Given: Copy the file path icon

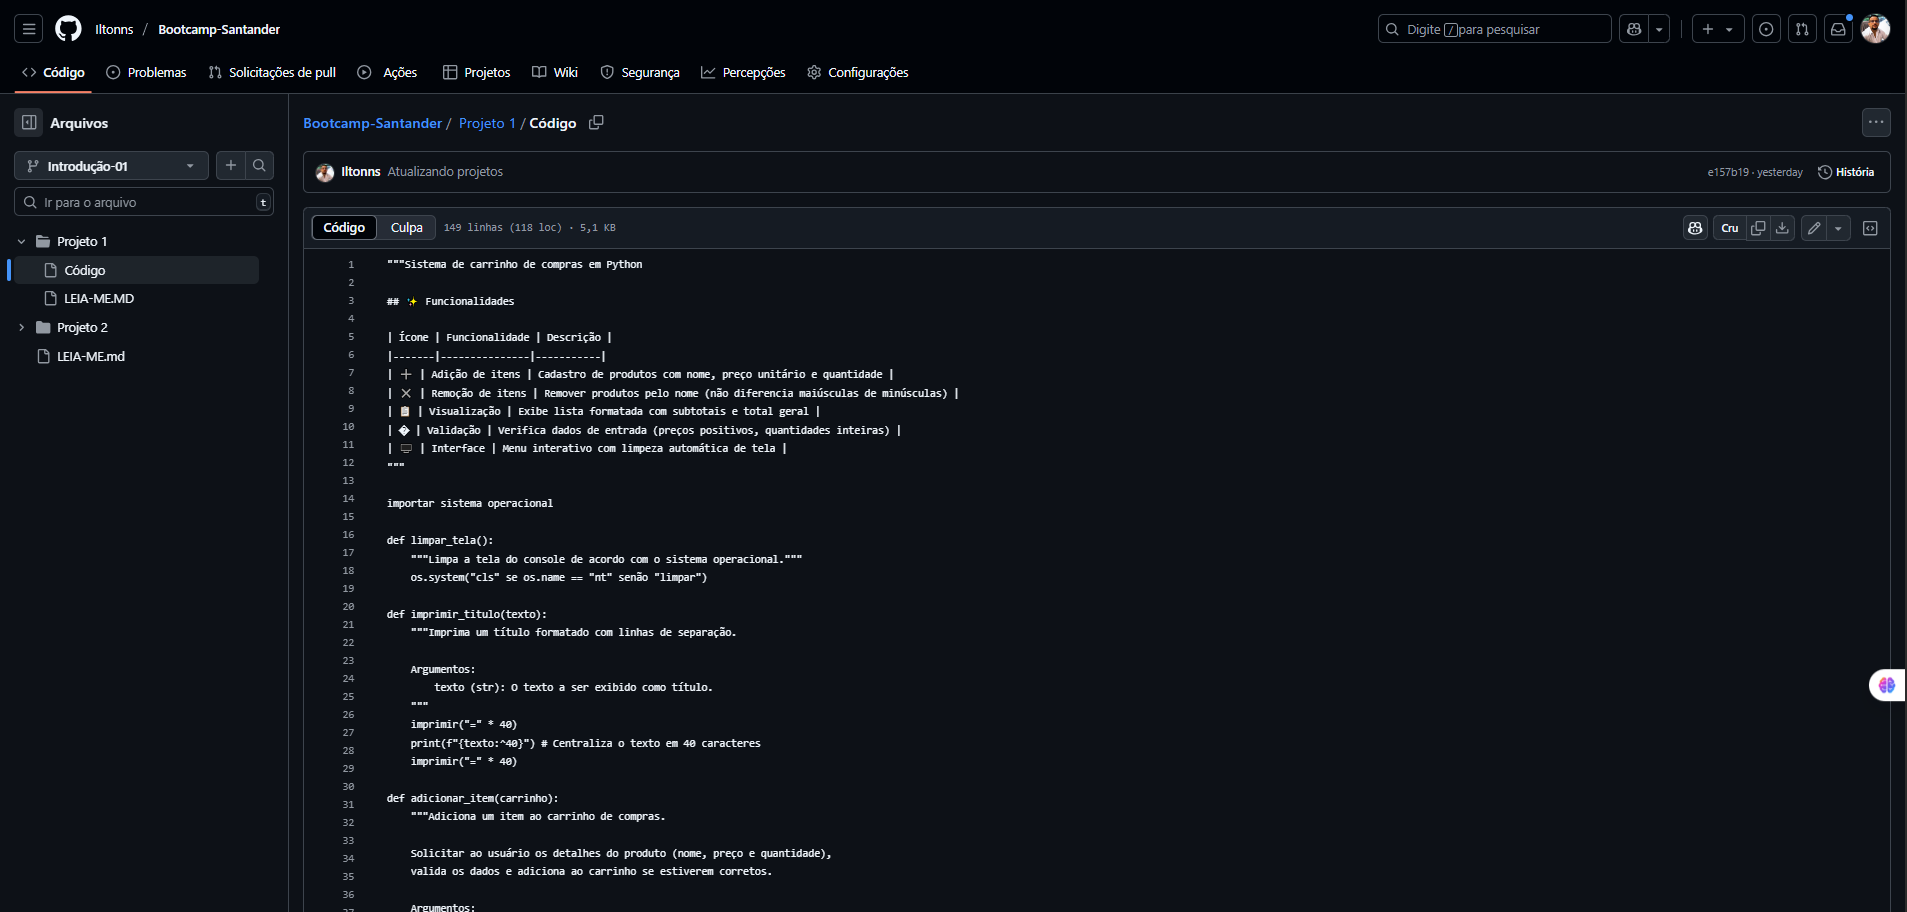Looking at the screenshot, I should (596, 123).
